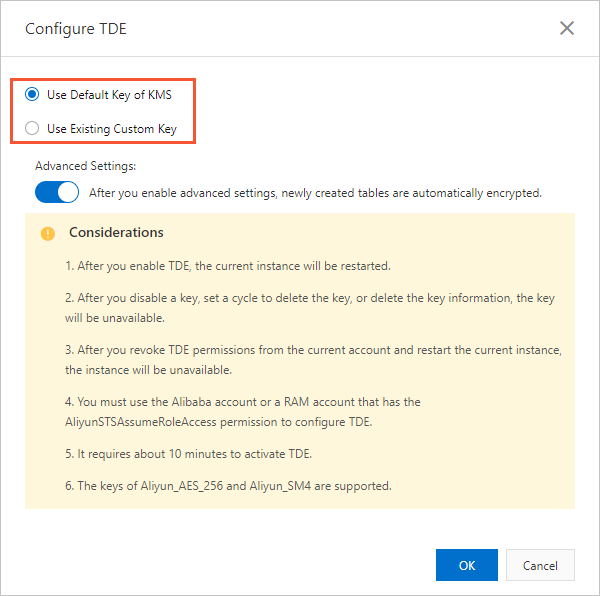Click the Alibaba or RAM account consideration line

pos(243,402)
